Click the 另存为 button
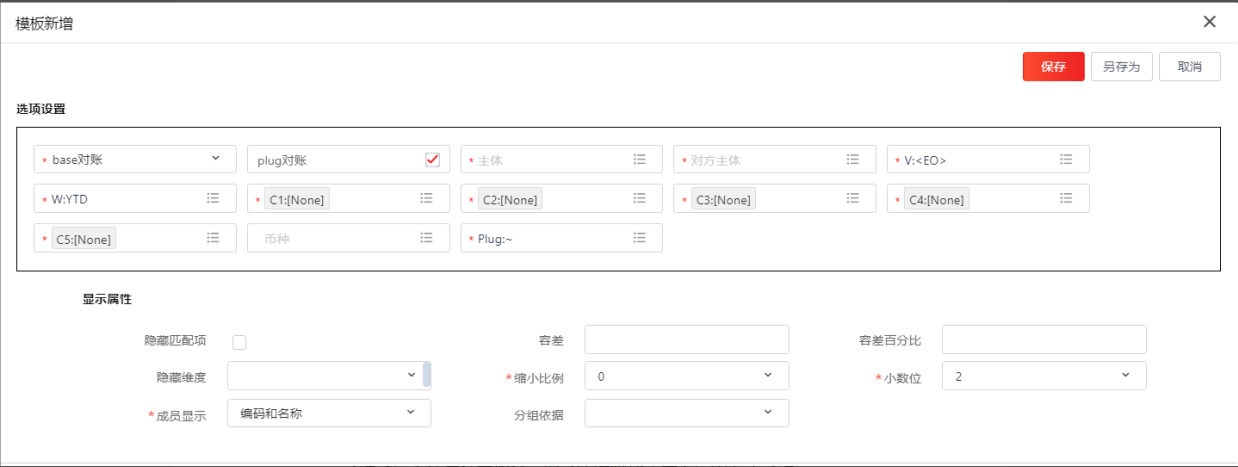The height and width of the screenshot is (467, 1238). (x=1121, y=67)
